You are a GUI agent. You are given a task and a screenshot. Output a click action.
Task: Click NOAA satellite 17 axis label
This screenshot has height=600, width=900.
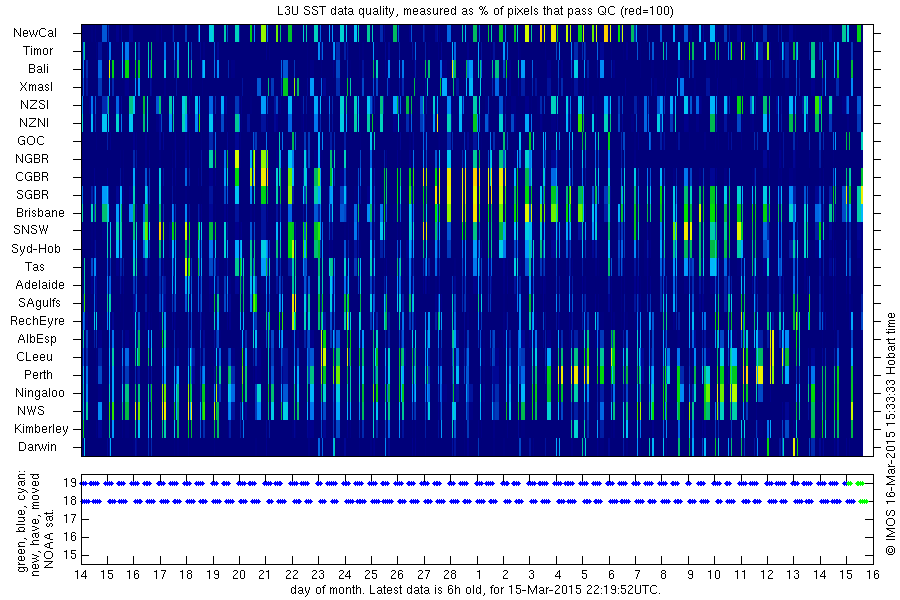[70, 519]
